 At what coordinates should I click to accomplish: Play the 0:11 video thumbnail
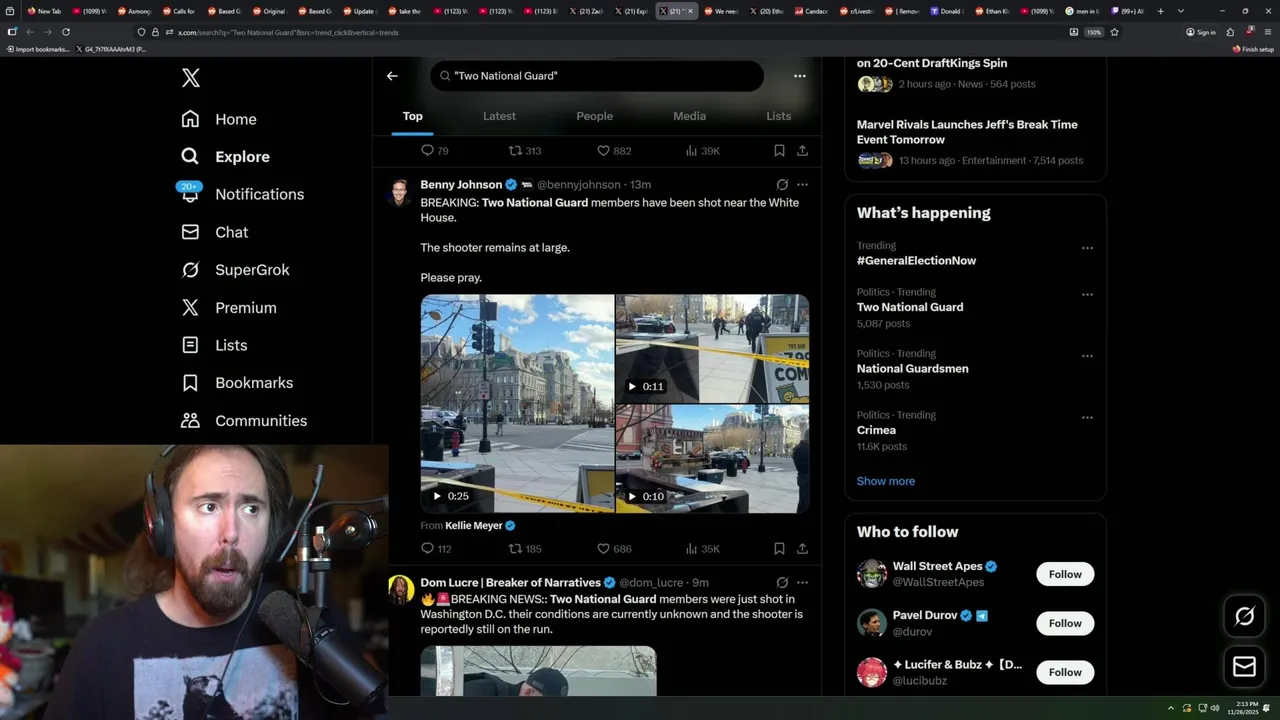tap(712, 348)
